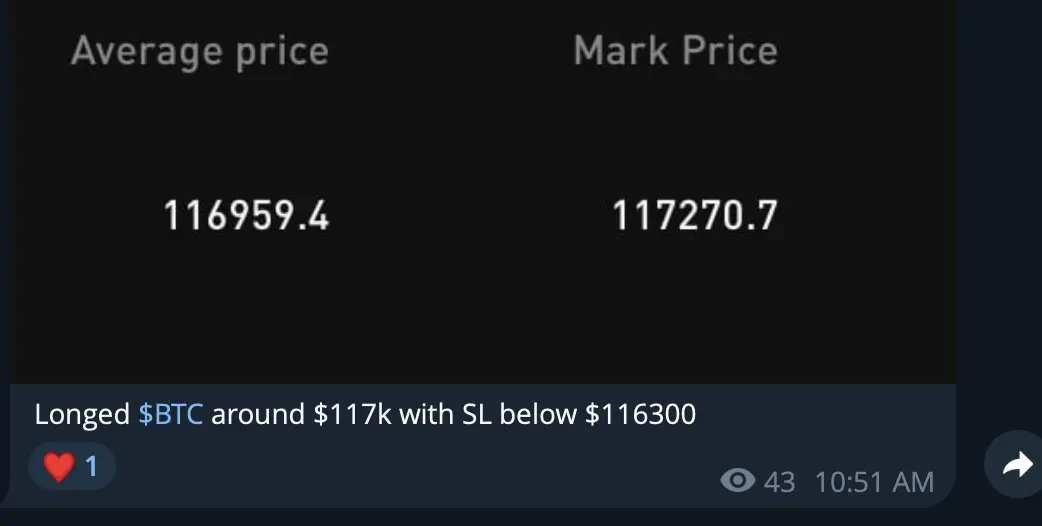The width and height of the screenshot is (1042, 526).
Task: Click the message caption text 'Longed'
Action: (x=82, y=415)
